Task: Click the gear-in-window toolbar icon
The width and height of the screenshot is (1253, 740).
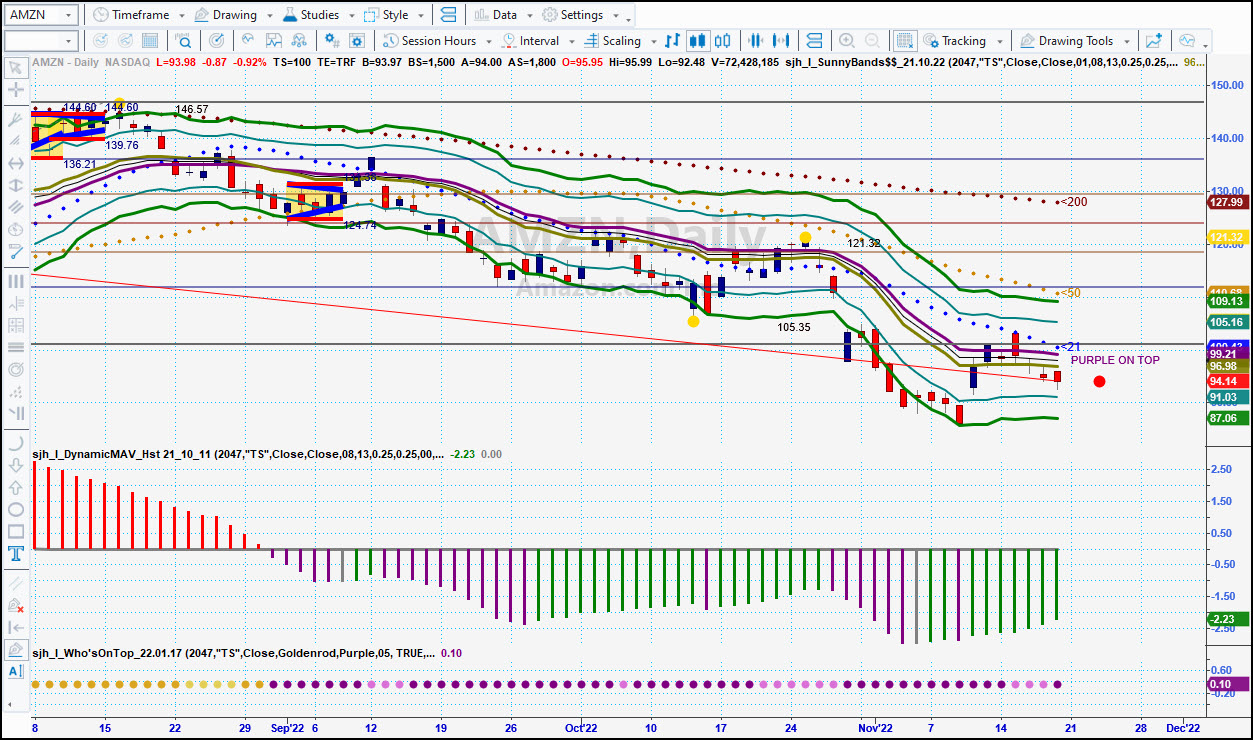Action: pyautogui.click(x=359, y=41)
